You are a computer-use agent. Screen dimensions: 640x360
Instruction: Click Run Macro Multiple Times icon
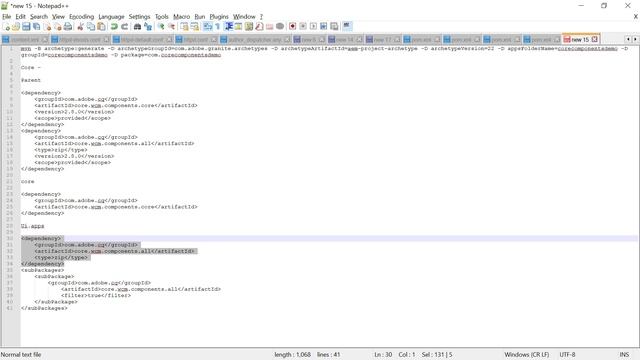pos(323,27)
